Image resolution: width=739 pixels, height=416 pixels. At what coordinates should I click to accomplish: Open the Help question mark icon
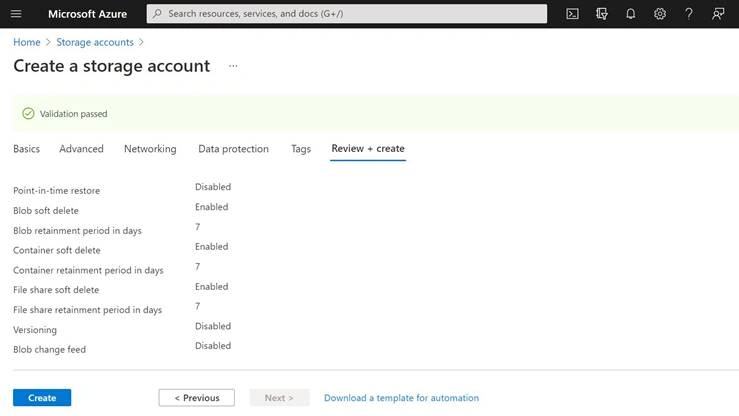coord(689,14)
